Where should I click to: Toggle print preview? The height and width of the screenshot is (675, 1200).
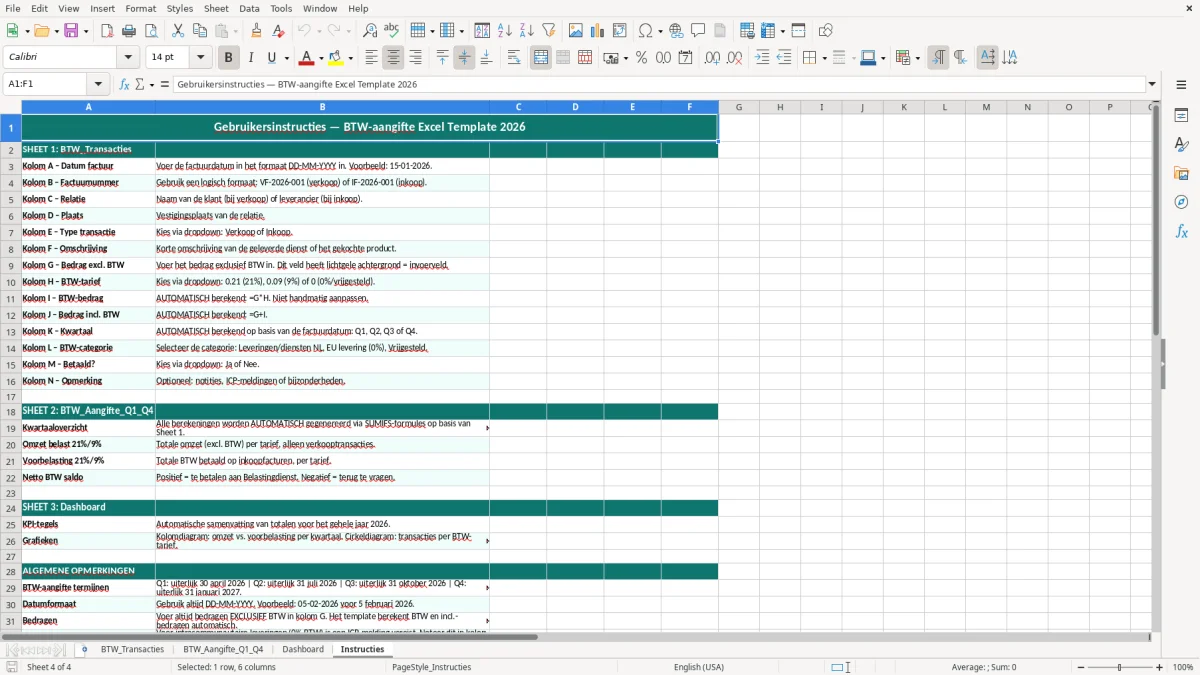tap(151, 31)
